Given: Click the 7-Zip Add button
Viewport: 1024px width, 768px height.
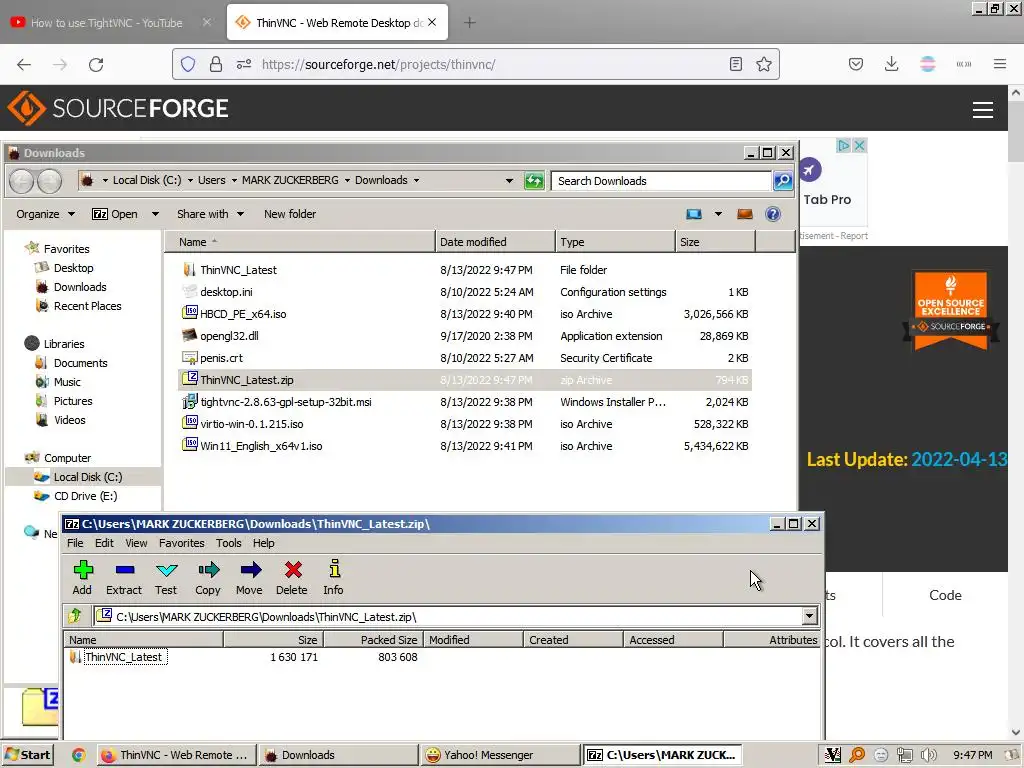Looking at the screenshot, I should (82, 578).
